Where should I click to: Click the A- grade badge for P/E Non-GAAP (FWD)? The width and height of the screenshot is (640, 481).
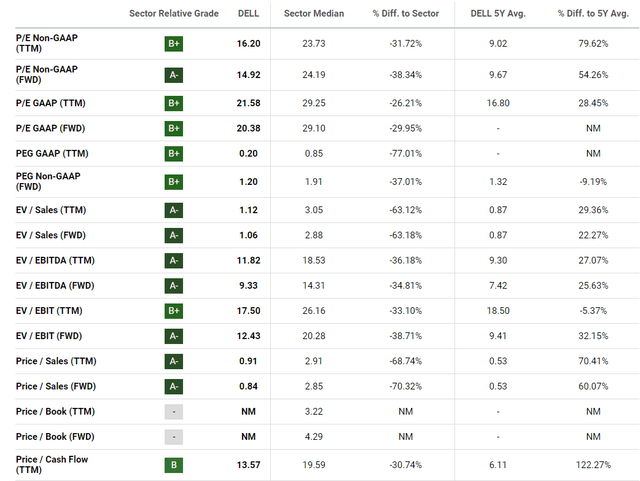pos(174,73)
